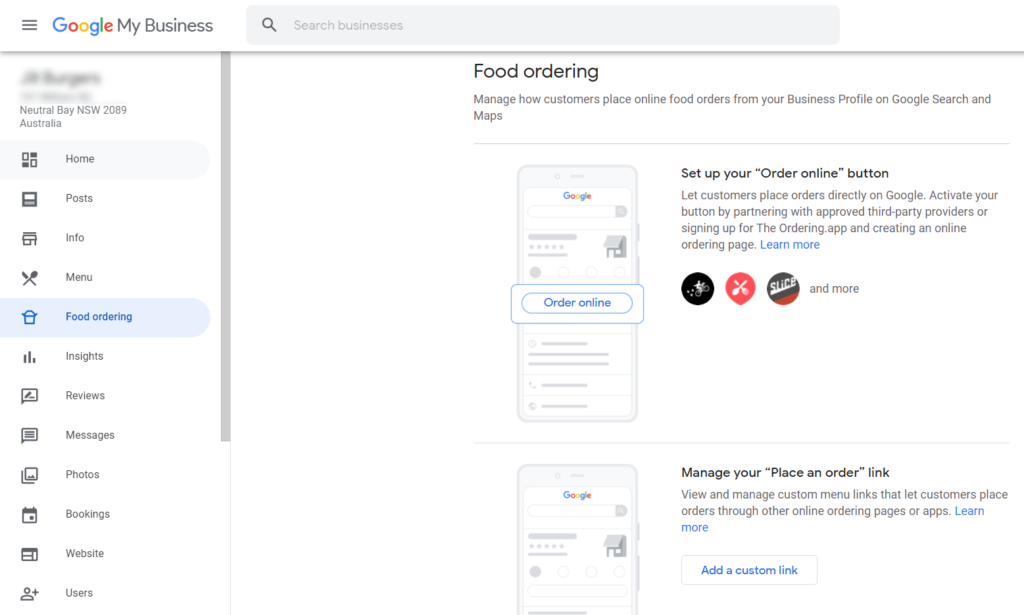
Task: Click the Order online illustration button
Action: click(577, 303)
